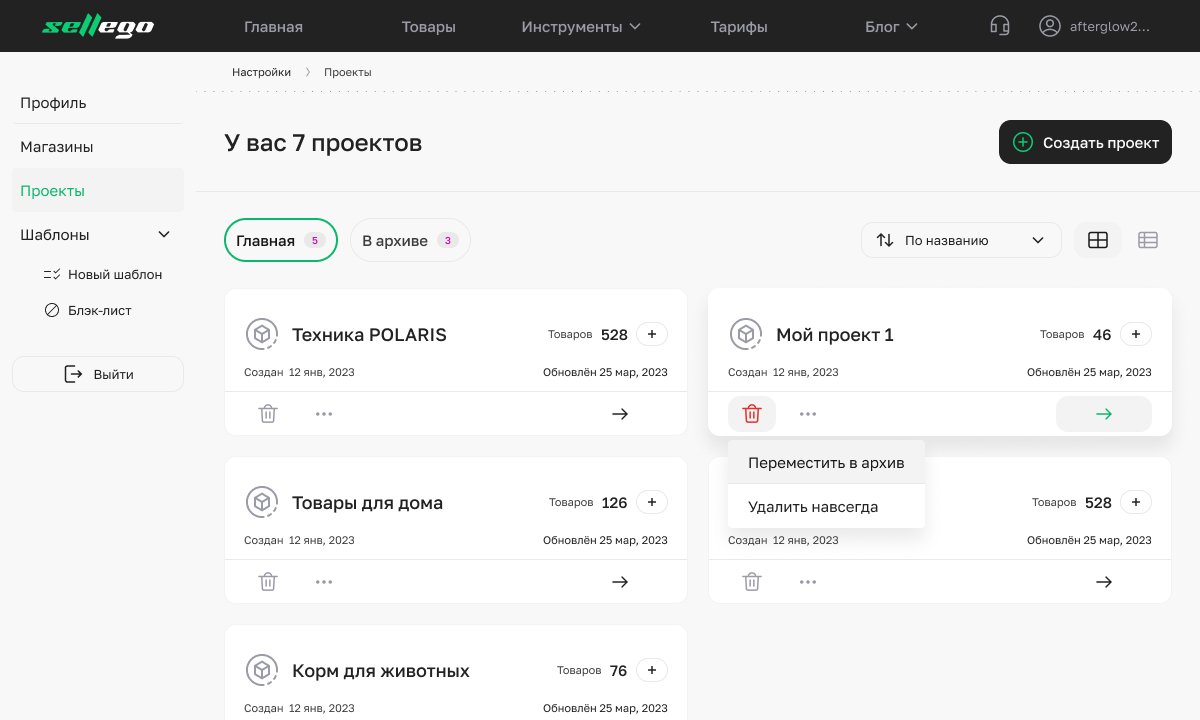Viewport: 1200px width, 720px height.
Task: Collapse the Шаблоны section chevron
Action: (165, 235)
